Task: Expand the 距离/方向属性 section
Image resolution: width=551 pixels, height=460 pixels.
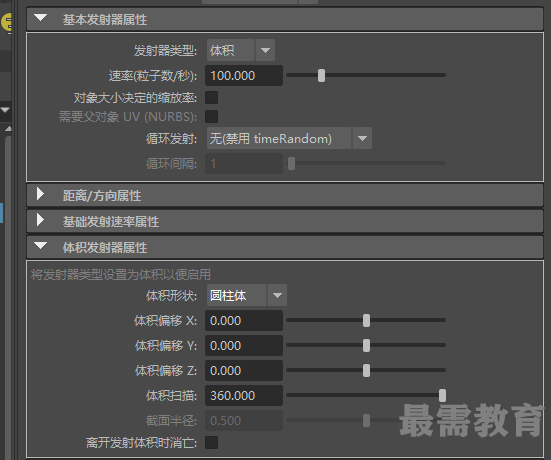Action: click(x=40, y=194)
